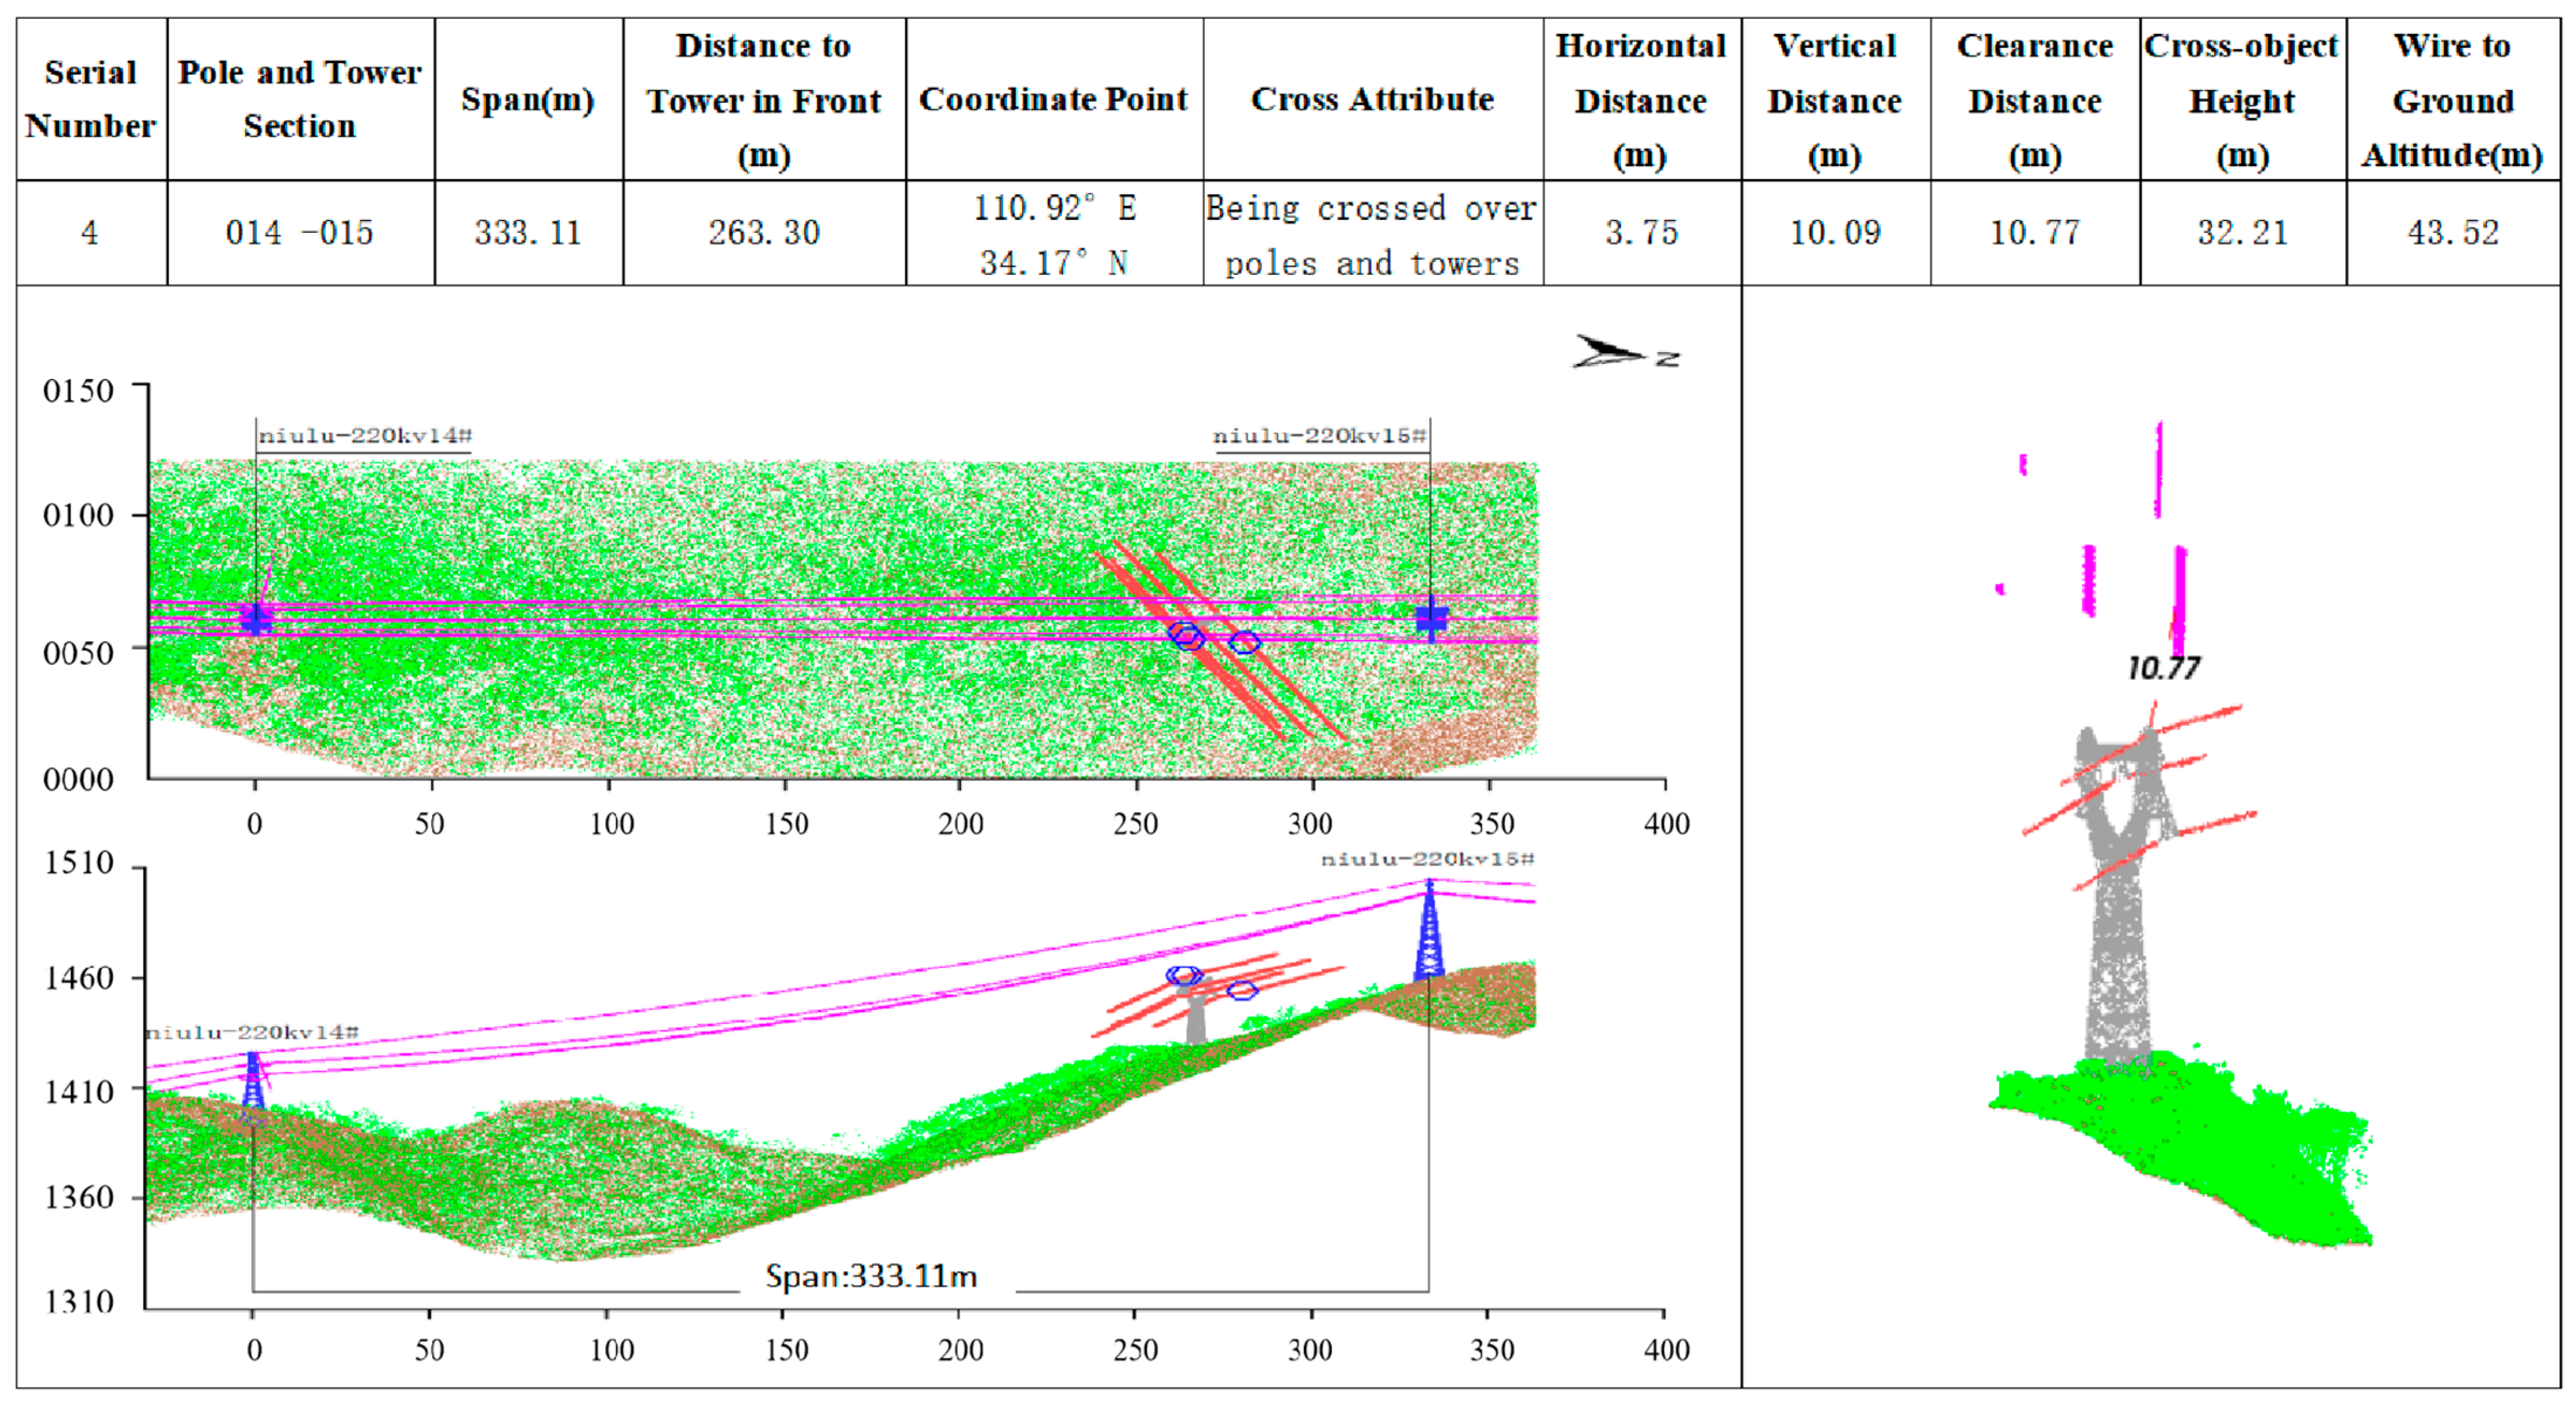
Task: Click blue tower marker at niulu-220kv15# top view
Action: point(1431,619)
